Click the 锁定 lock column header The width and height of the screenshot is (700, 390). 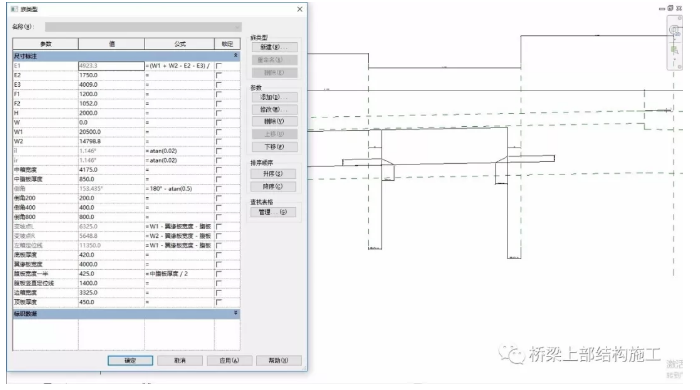click(x=227, y=44)
